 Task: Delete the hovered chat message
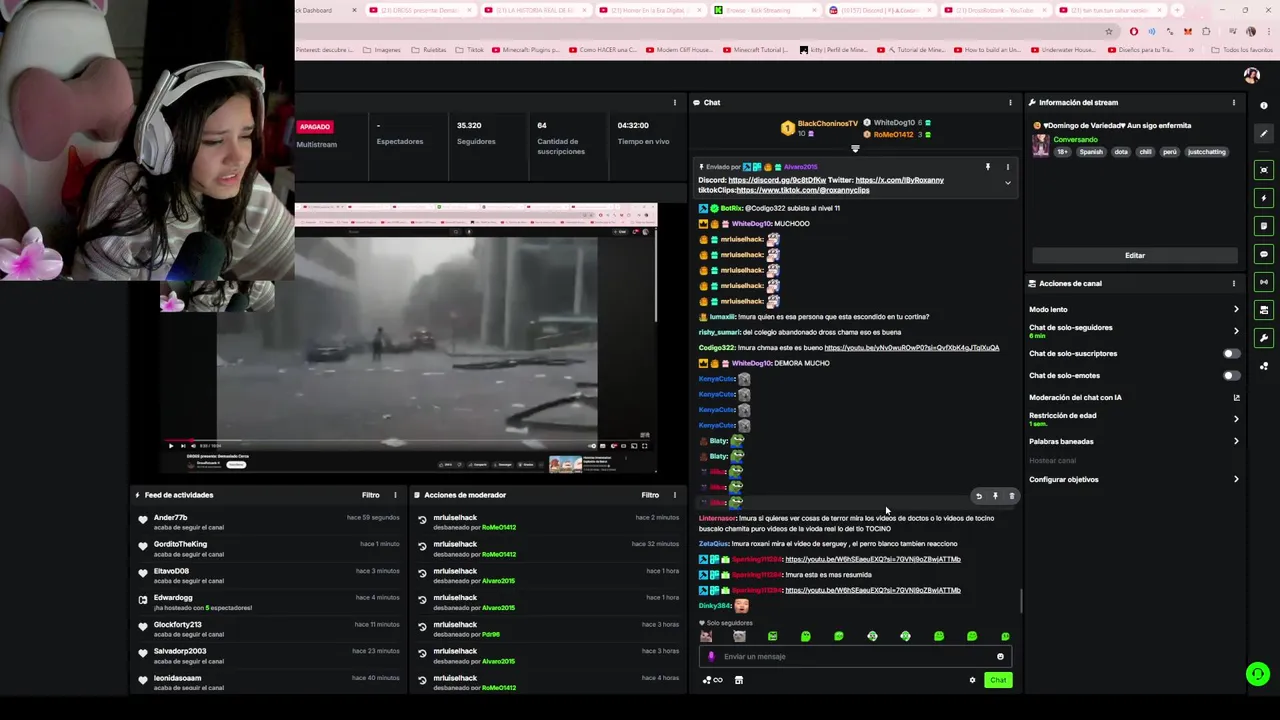click(x=1011, y=496)
